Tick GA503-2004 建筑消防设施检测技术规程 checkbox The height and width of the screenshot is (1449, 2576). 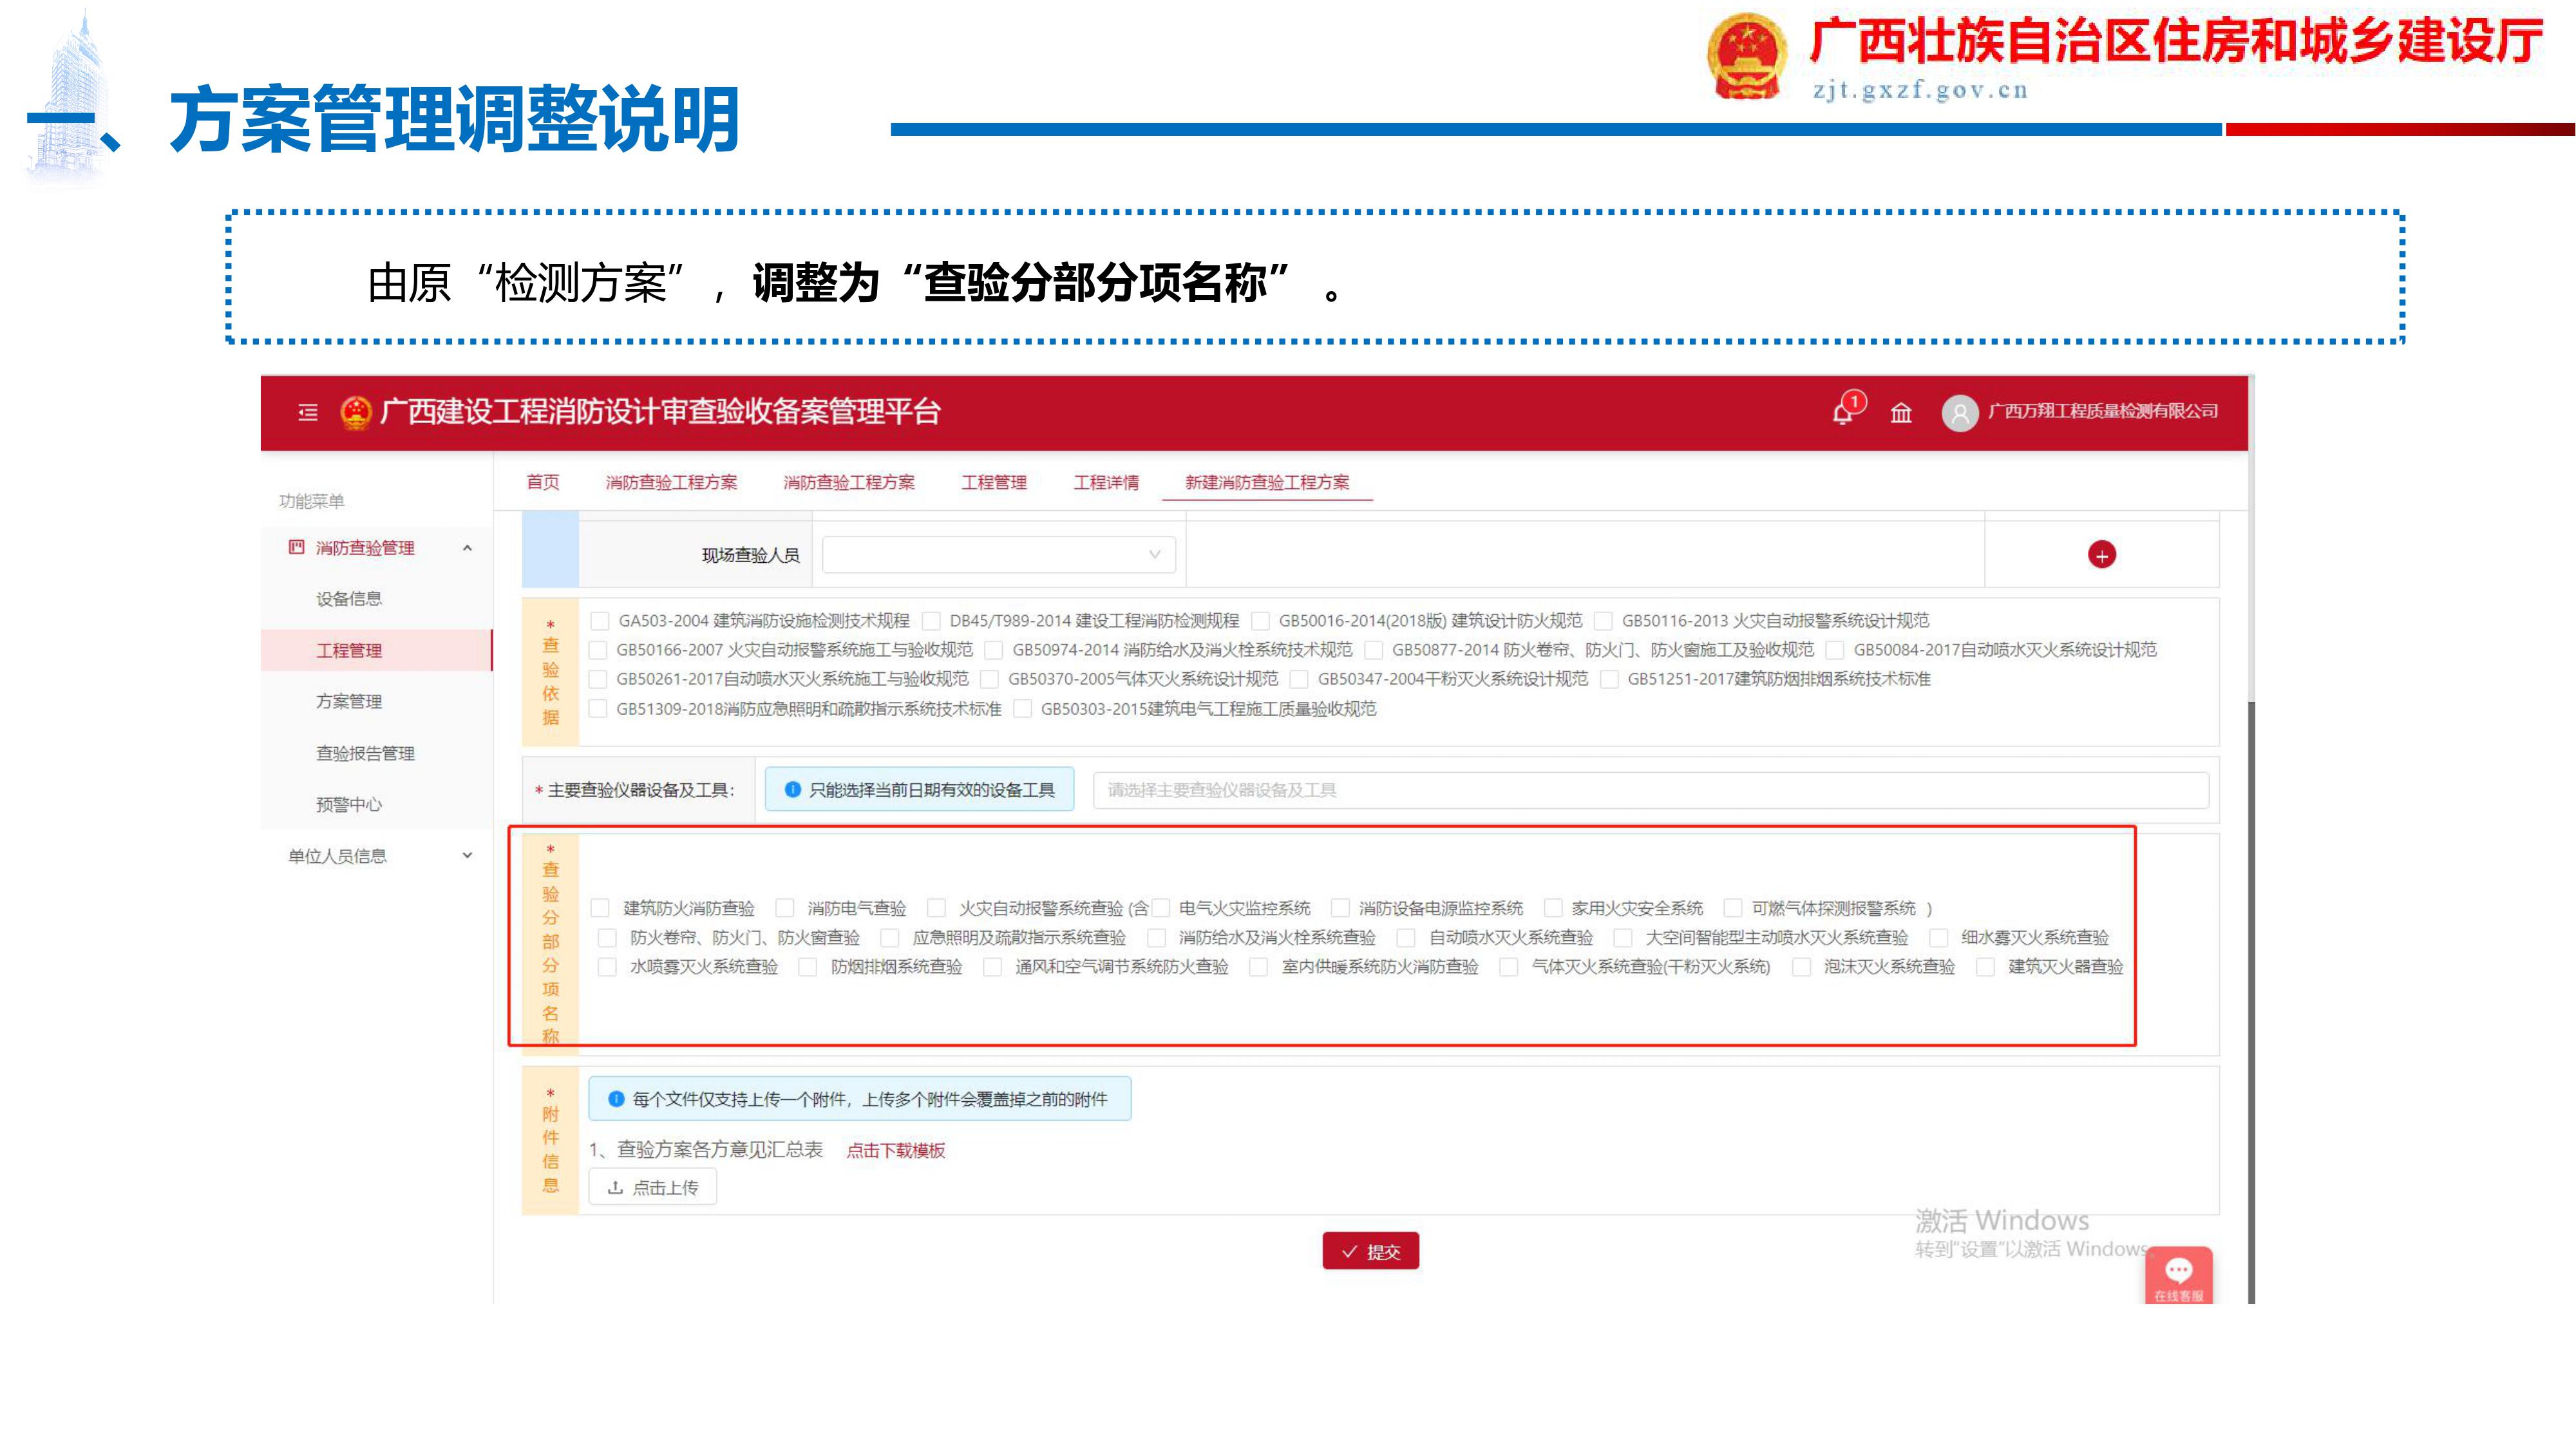(x=600, y=621)
